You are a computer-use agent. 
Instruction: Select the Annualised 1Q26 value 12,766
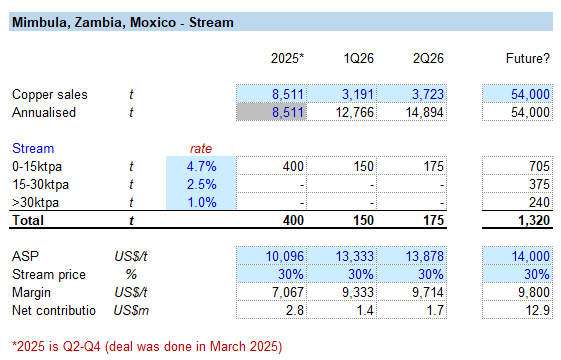click(342, 112)
